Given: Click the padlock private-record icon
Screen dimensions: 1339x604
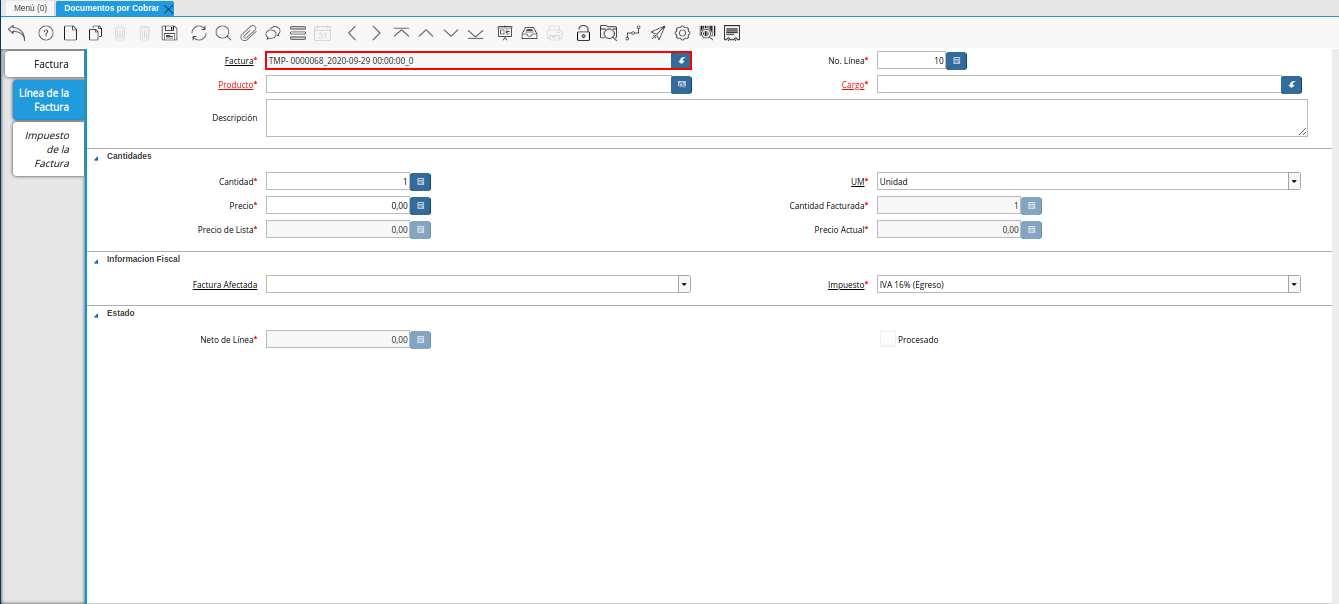Looking at the screenshot, I should tap(584, 33).
